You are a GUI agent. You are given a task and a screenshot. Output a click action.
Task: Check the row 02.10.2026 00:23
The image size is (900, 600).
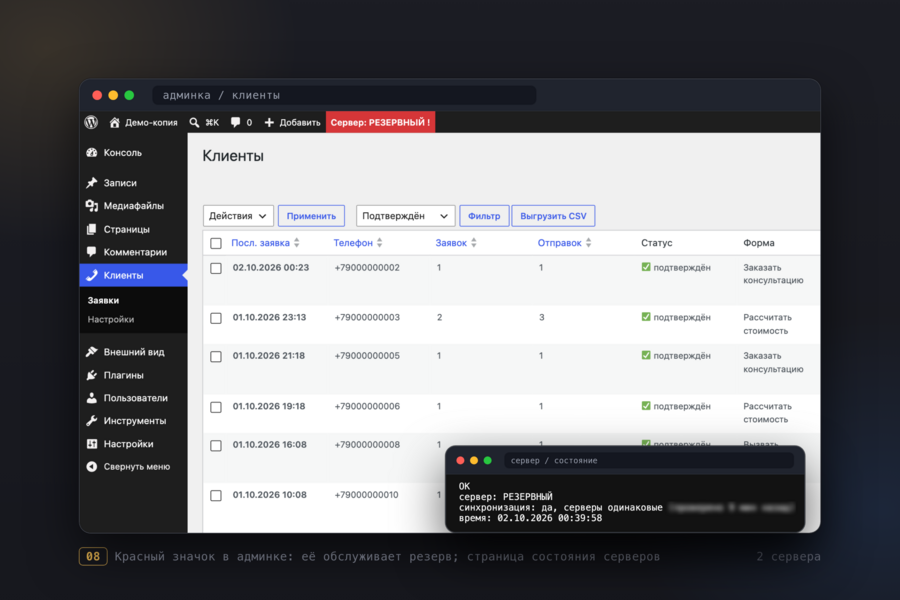pyautogui.click(x=216, y=268)
